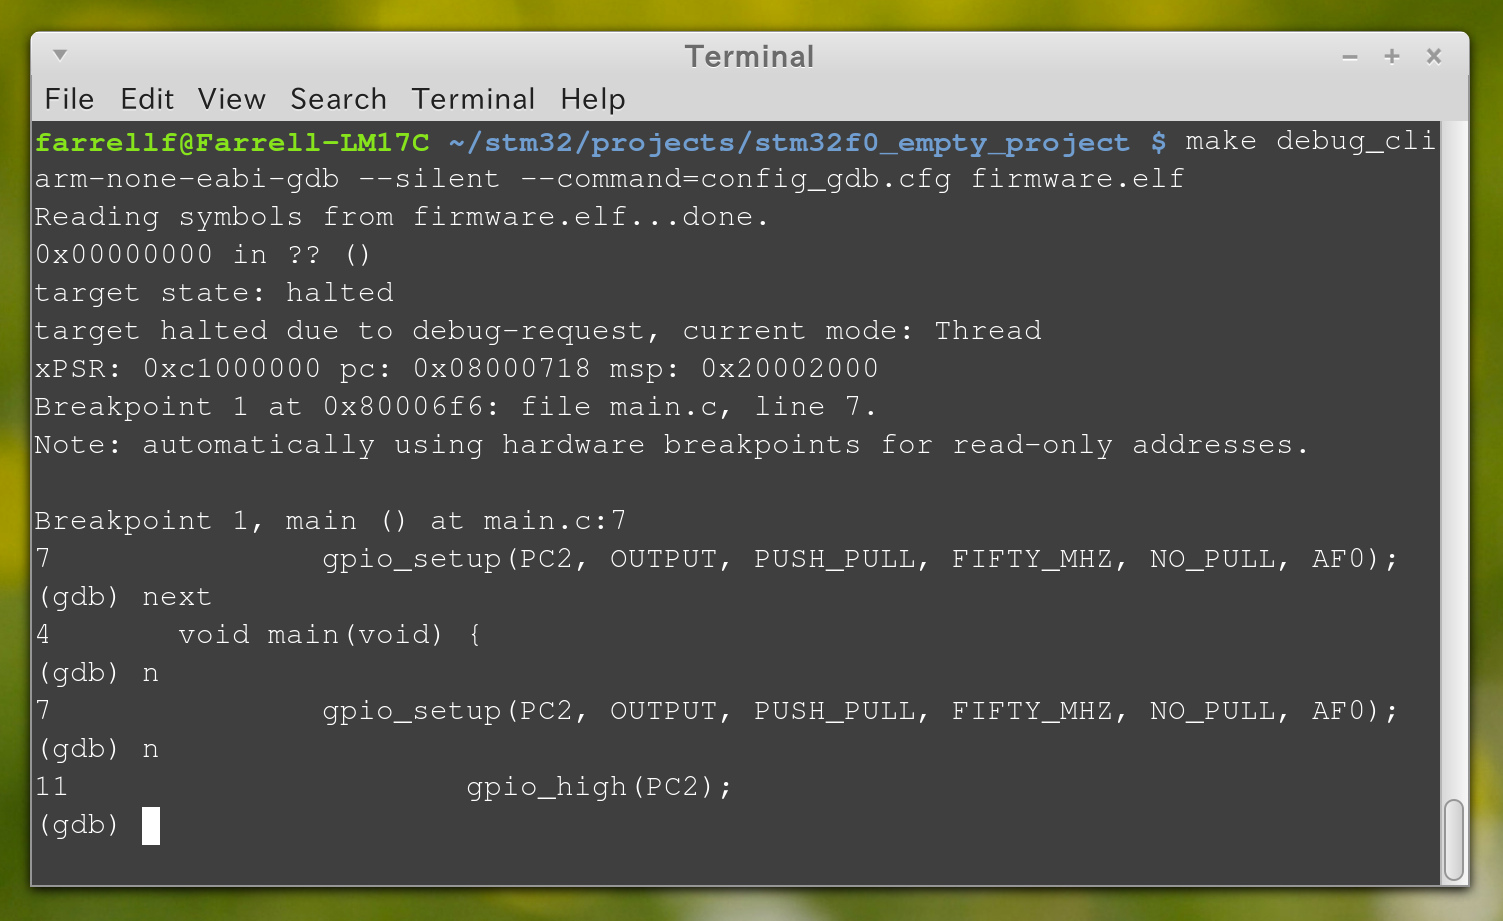Click the Terminal title bar text
Viewport: 1503px width, 921px height.
tap(750, 57)
